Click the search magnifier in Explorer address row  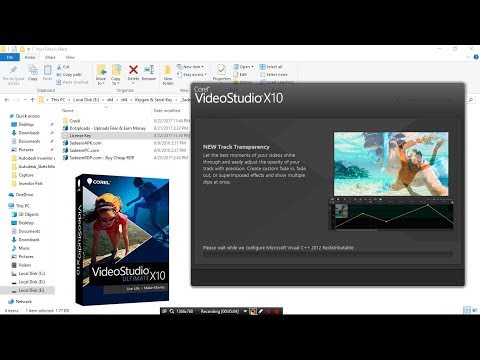click(471, 100)
